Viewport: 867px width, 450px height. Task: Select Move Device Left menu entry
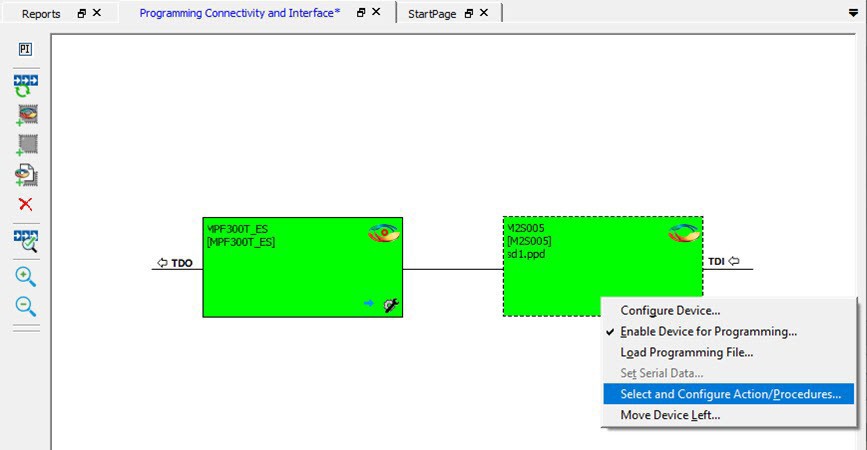[670, 415]
